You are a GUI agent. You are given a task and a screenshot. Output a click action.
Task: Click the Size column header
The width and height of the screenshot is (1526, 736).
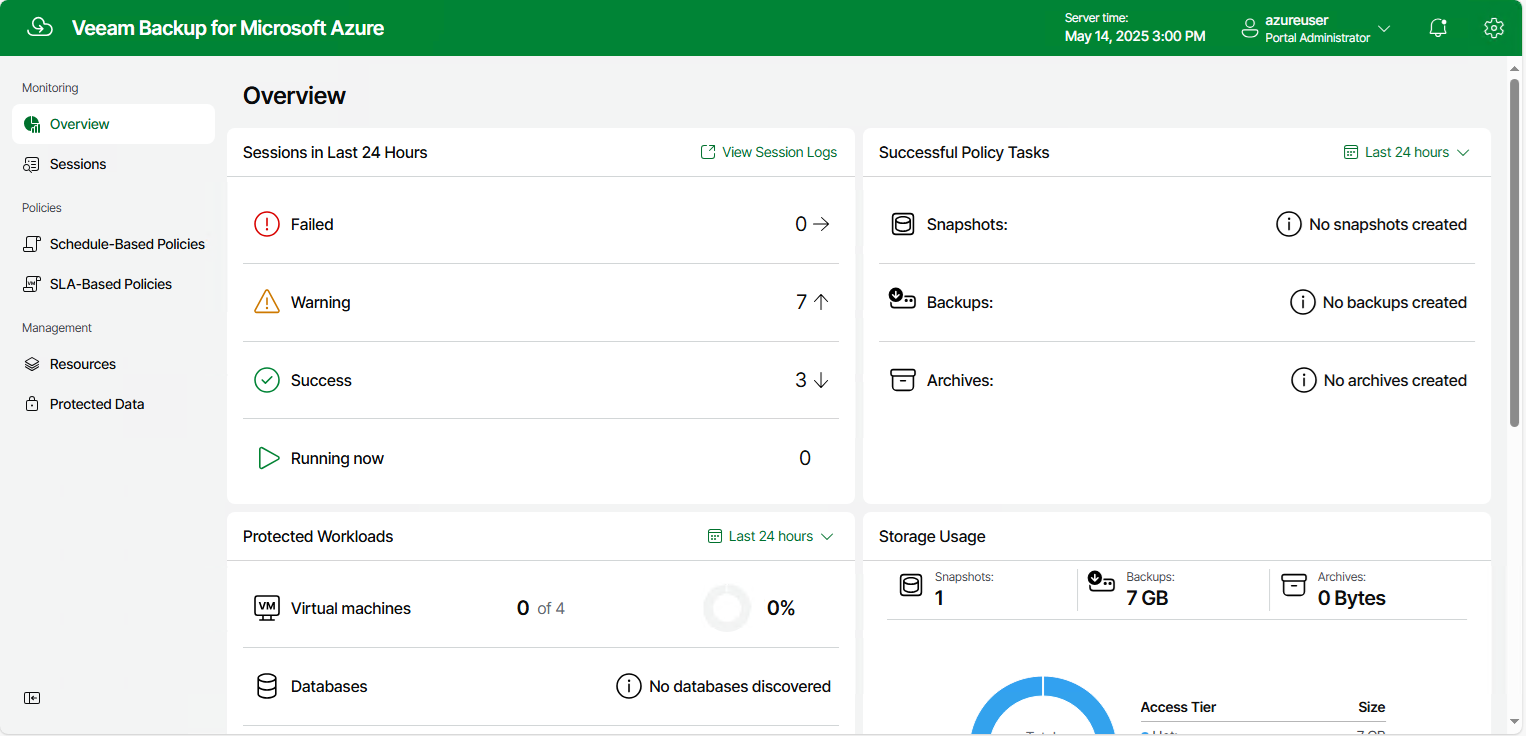(x=1372, y=707)
